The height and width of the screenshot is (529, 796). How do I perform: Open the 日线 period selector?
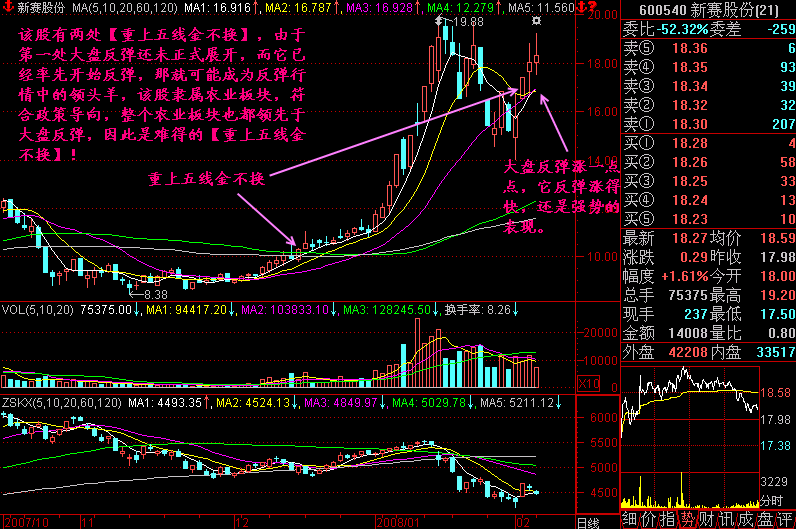click(590, 521)
